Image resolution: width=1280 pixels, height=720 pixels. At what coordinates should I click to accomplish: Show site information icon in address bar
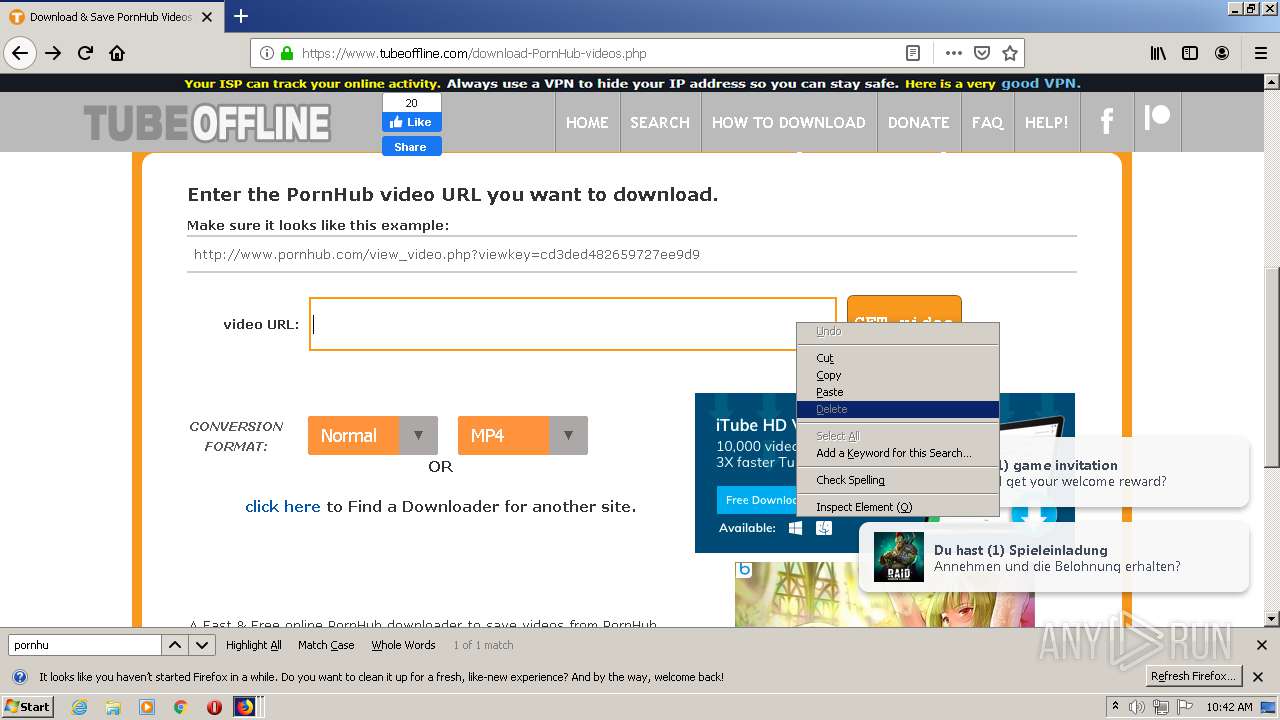click(x=267, y=53)
